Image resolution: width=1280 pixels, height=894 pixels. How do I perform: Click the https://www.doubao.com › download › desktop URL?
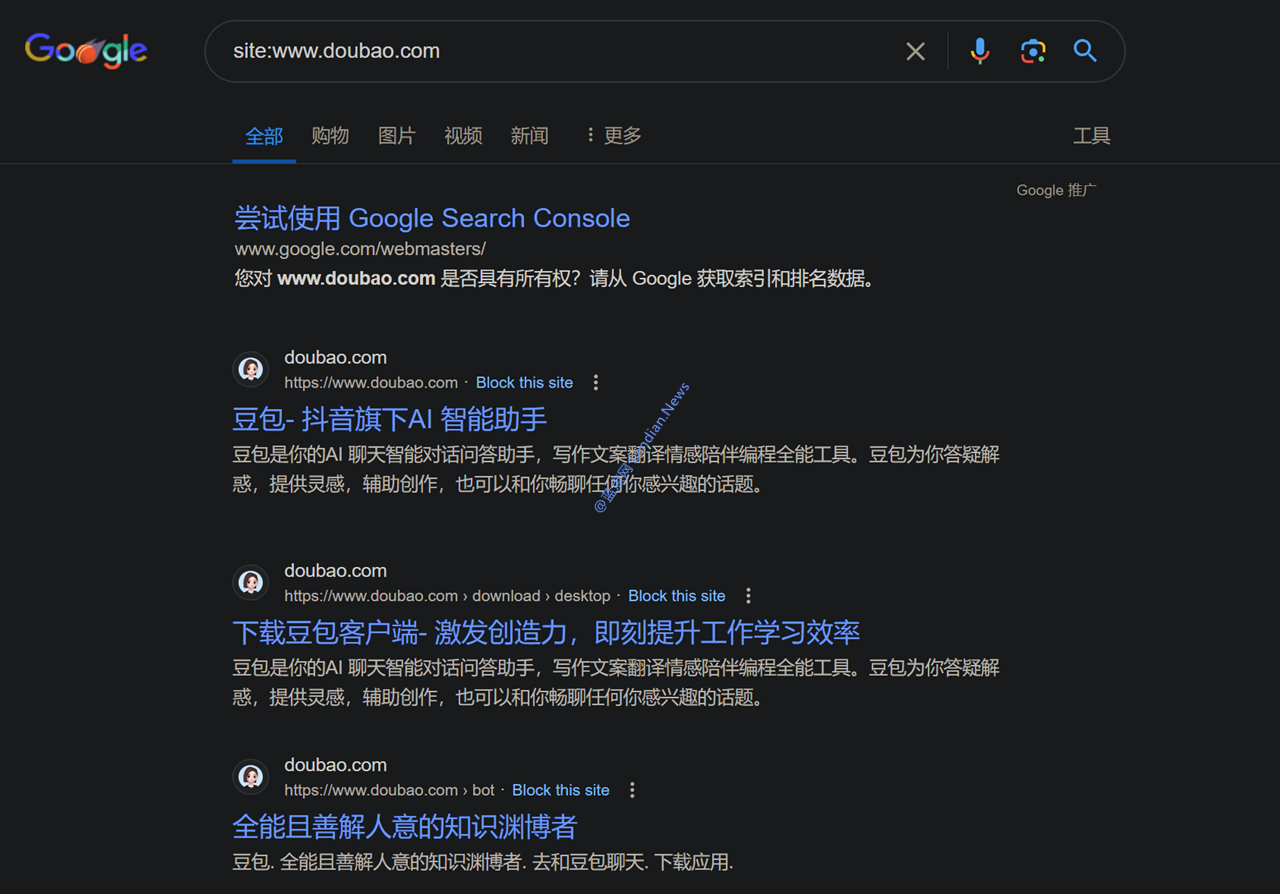click(447, 596)
